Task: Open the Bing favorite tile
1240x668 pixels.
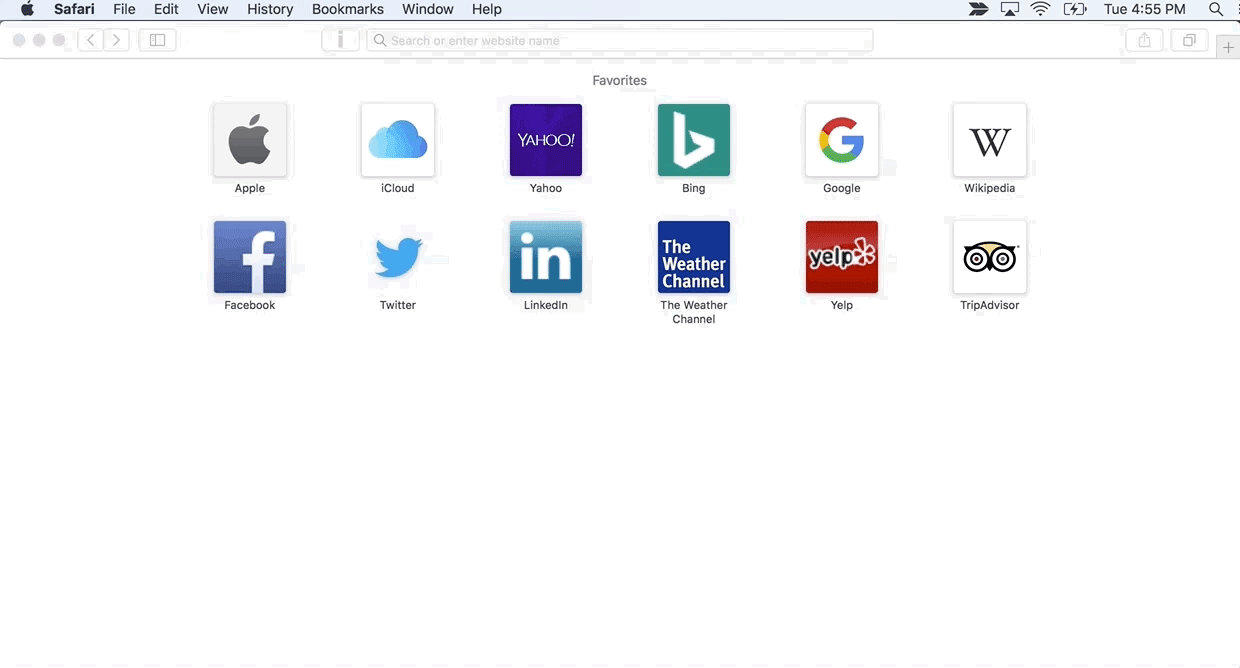Action: pyautogui.click(x=694, y=140)
